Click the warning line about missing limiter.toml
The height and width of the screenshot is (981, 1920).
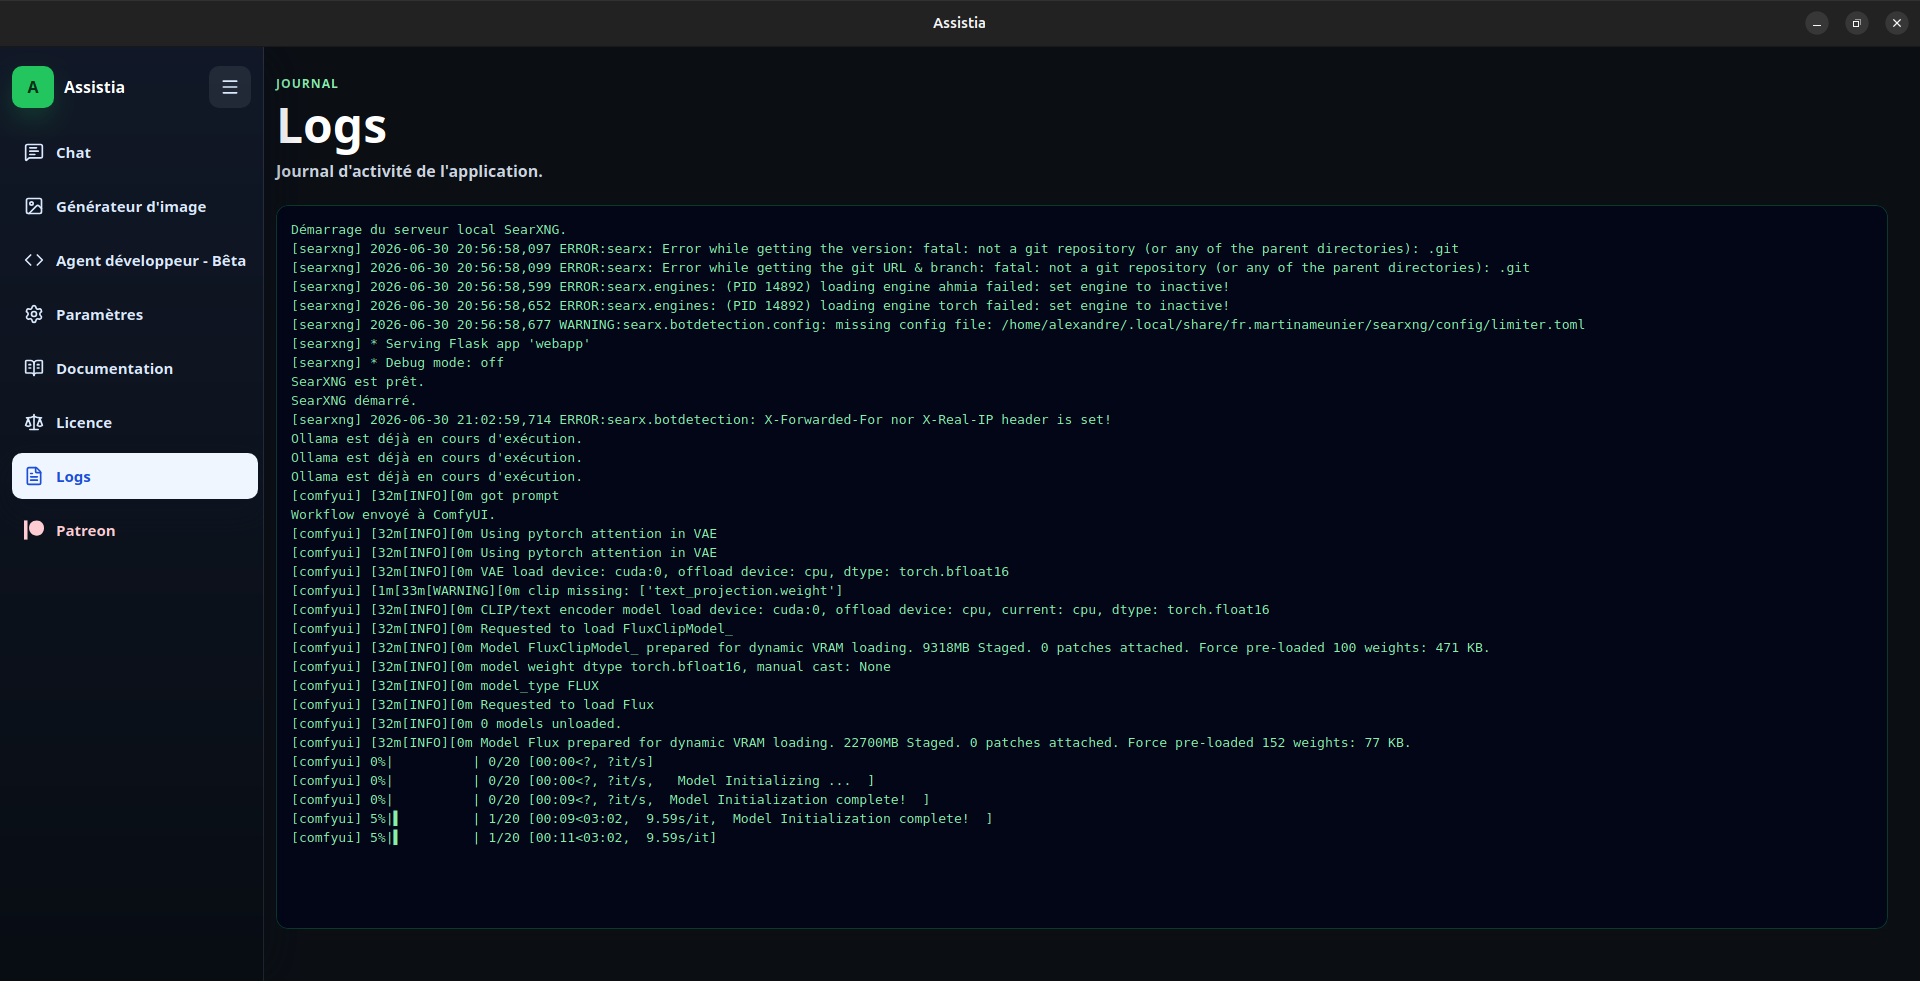(938, 325)
